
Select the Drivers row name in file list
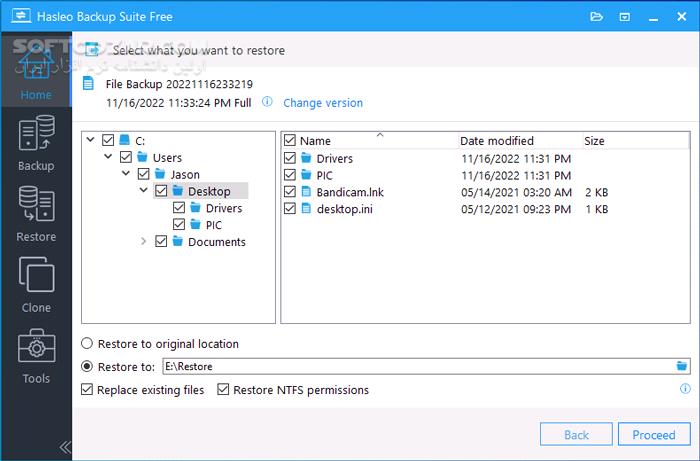pos(334,158)
